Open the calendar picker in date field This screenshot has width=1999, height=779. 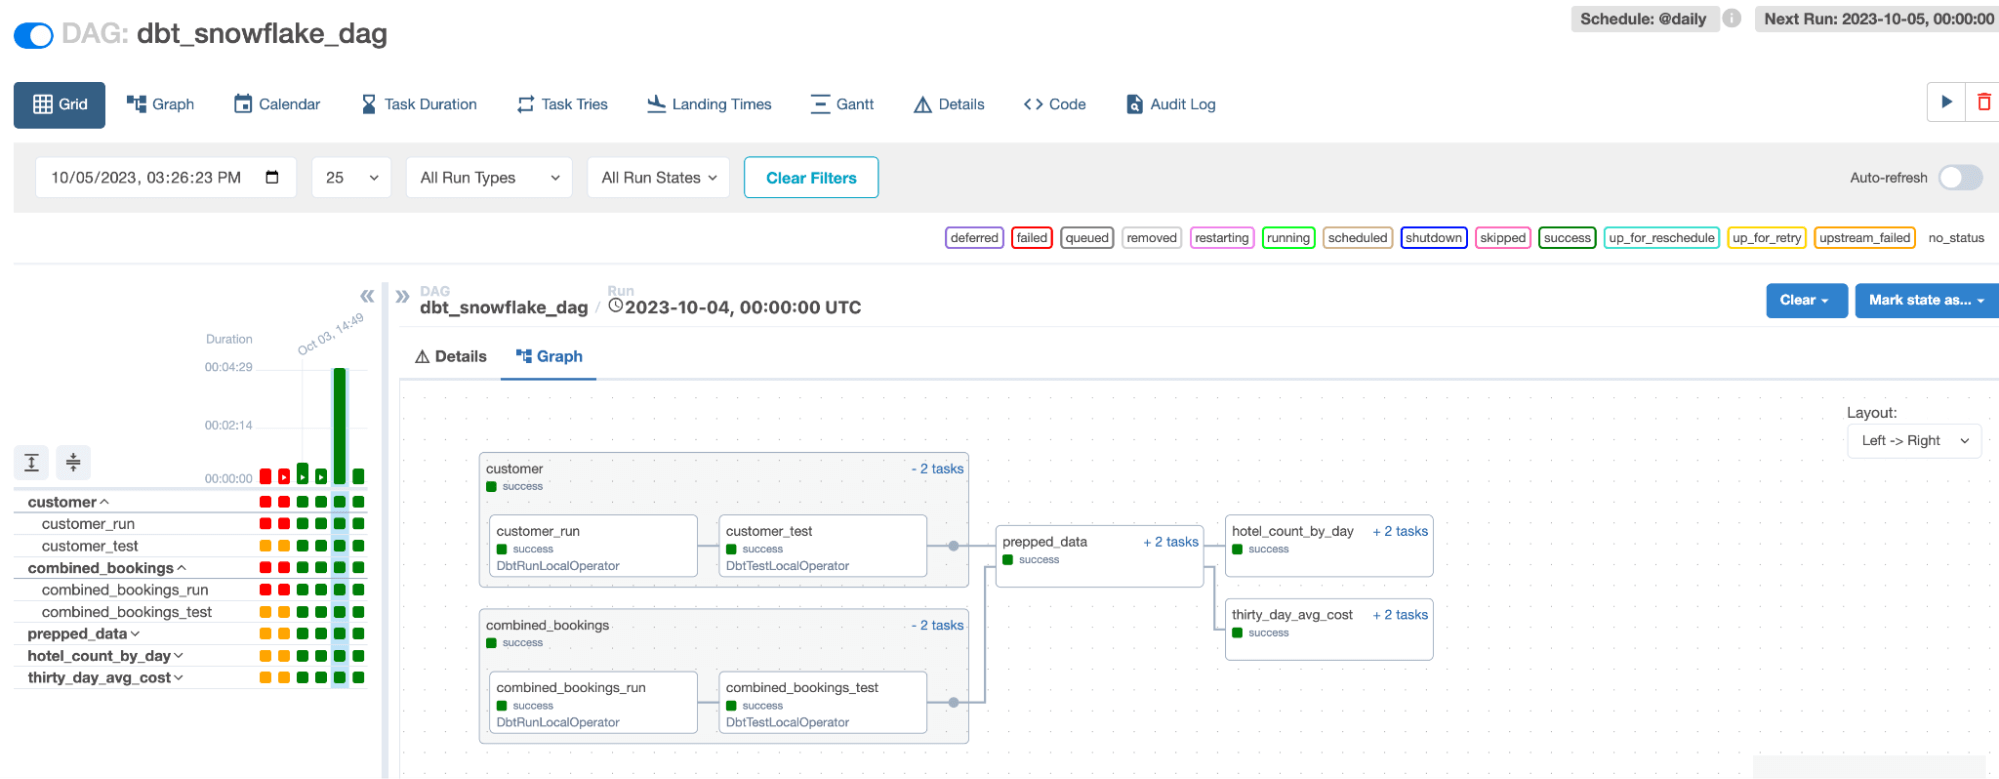(x=272, y=178)
